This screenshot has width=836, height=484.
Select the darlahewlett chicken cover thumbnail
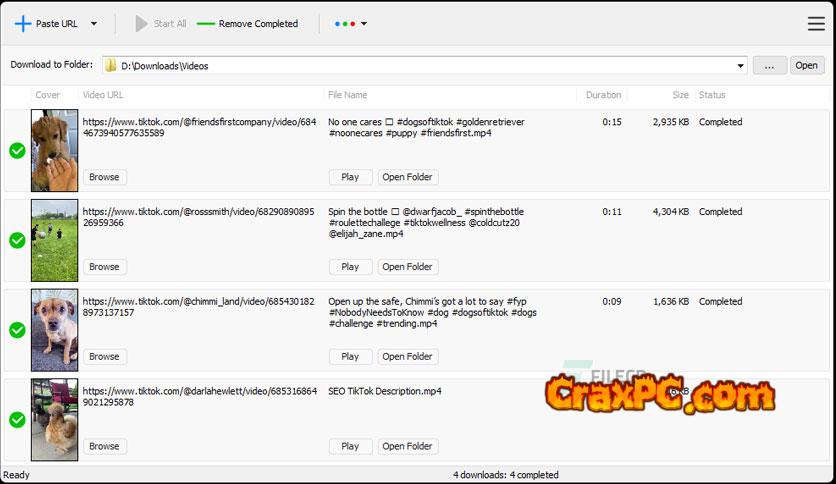coord(54,420)
